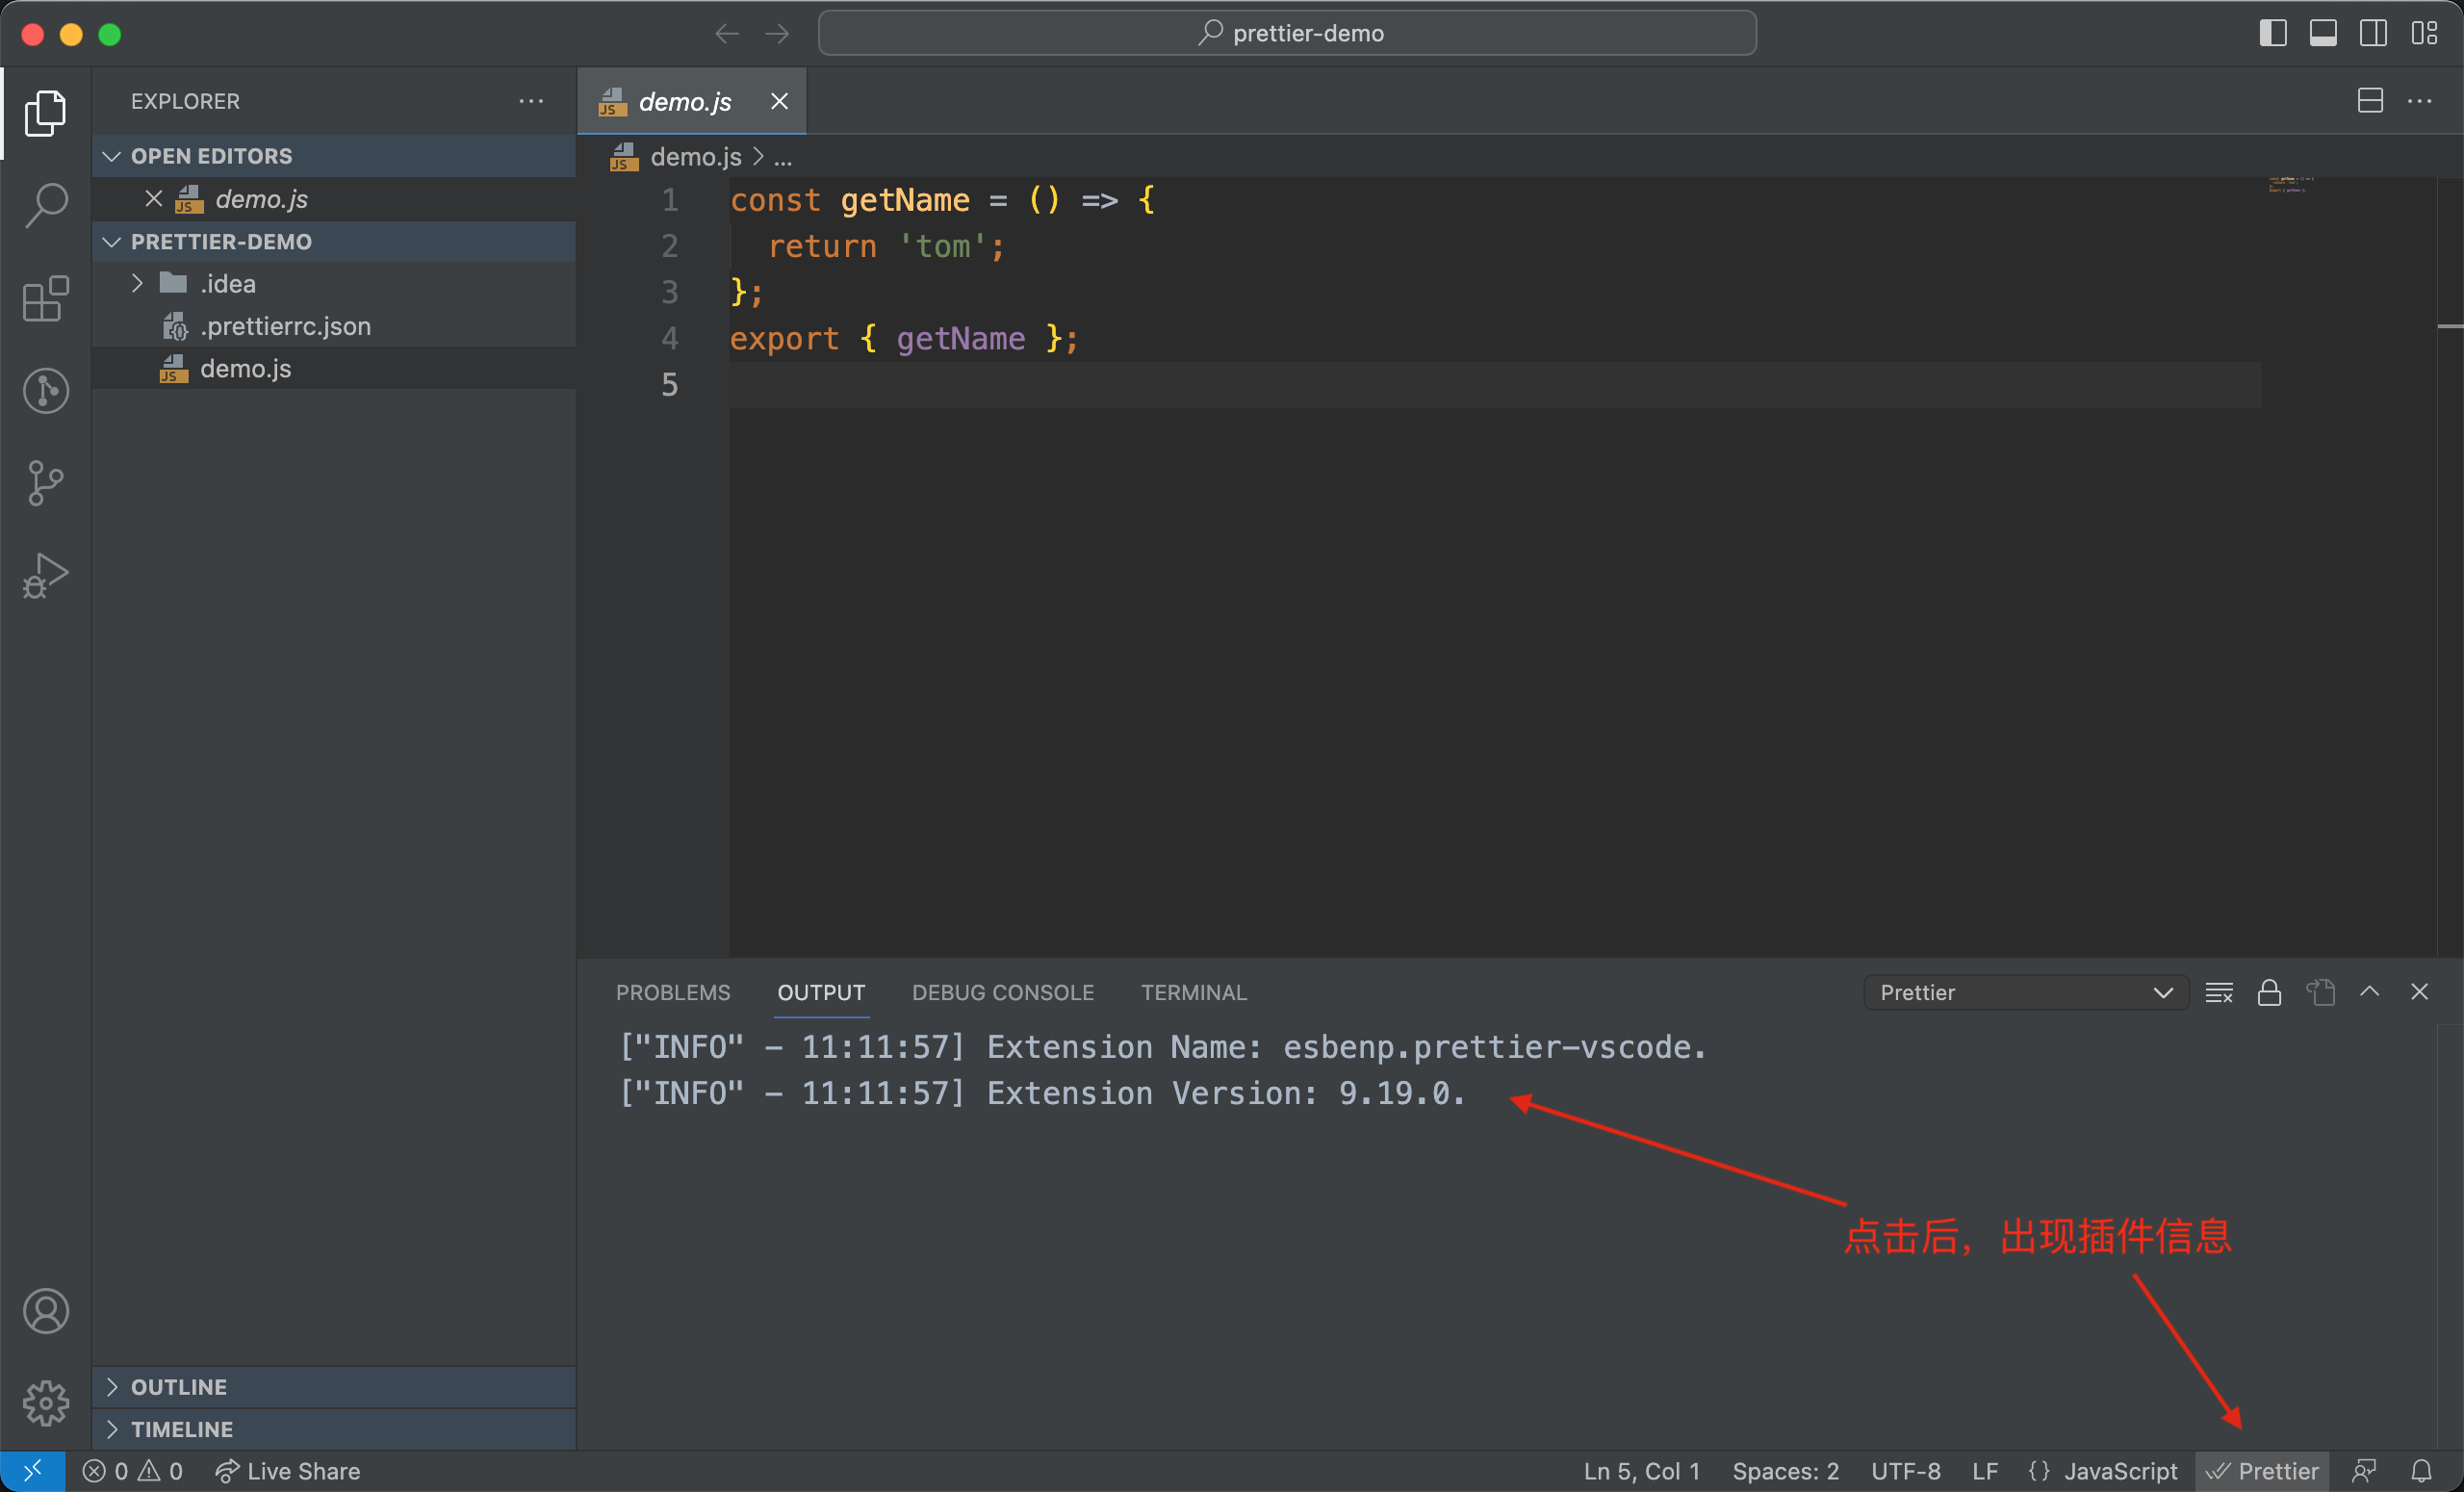
Task: Clear the output panel content
Action: click(x=2219, y=992)
